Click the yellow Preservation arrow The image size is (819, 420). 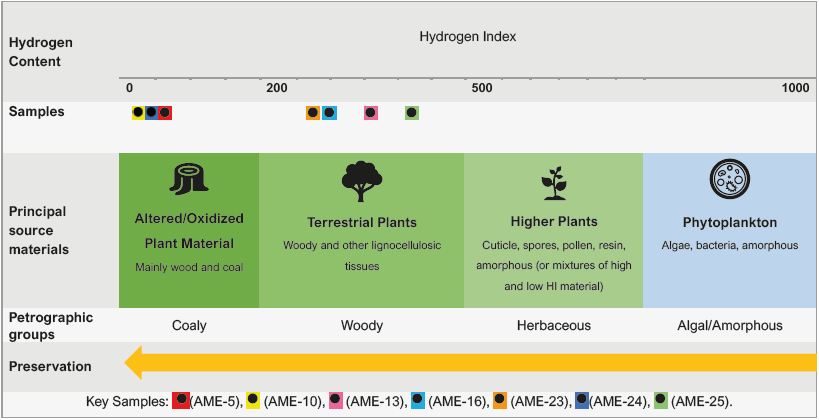pos(470,362)
